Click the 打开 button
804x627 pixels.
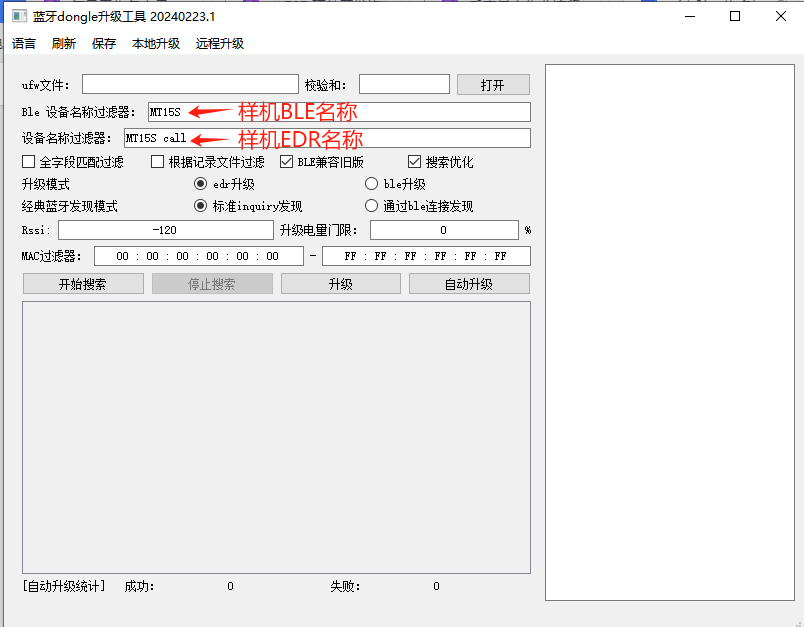coord(493,85)
